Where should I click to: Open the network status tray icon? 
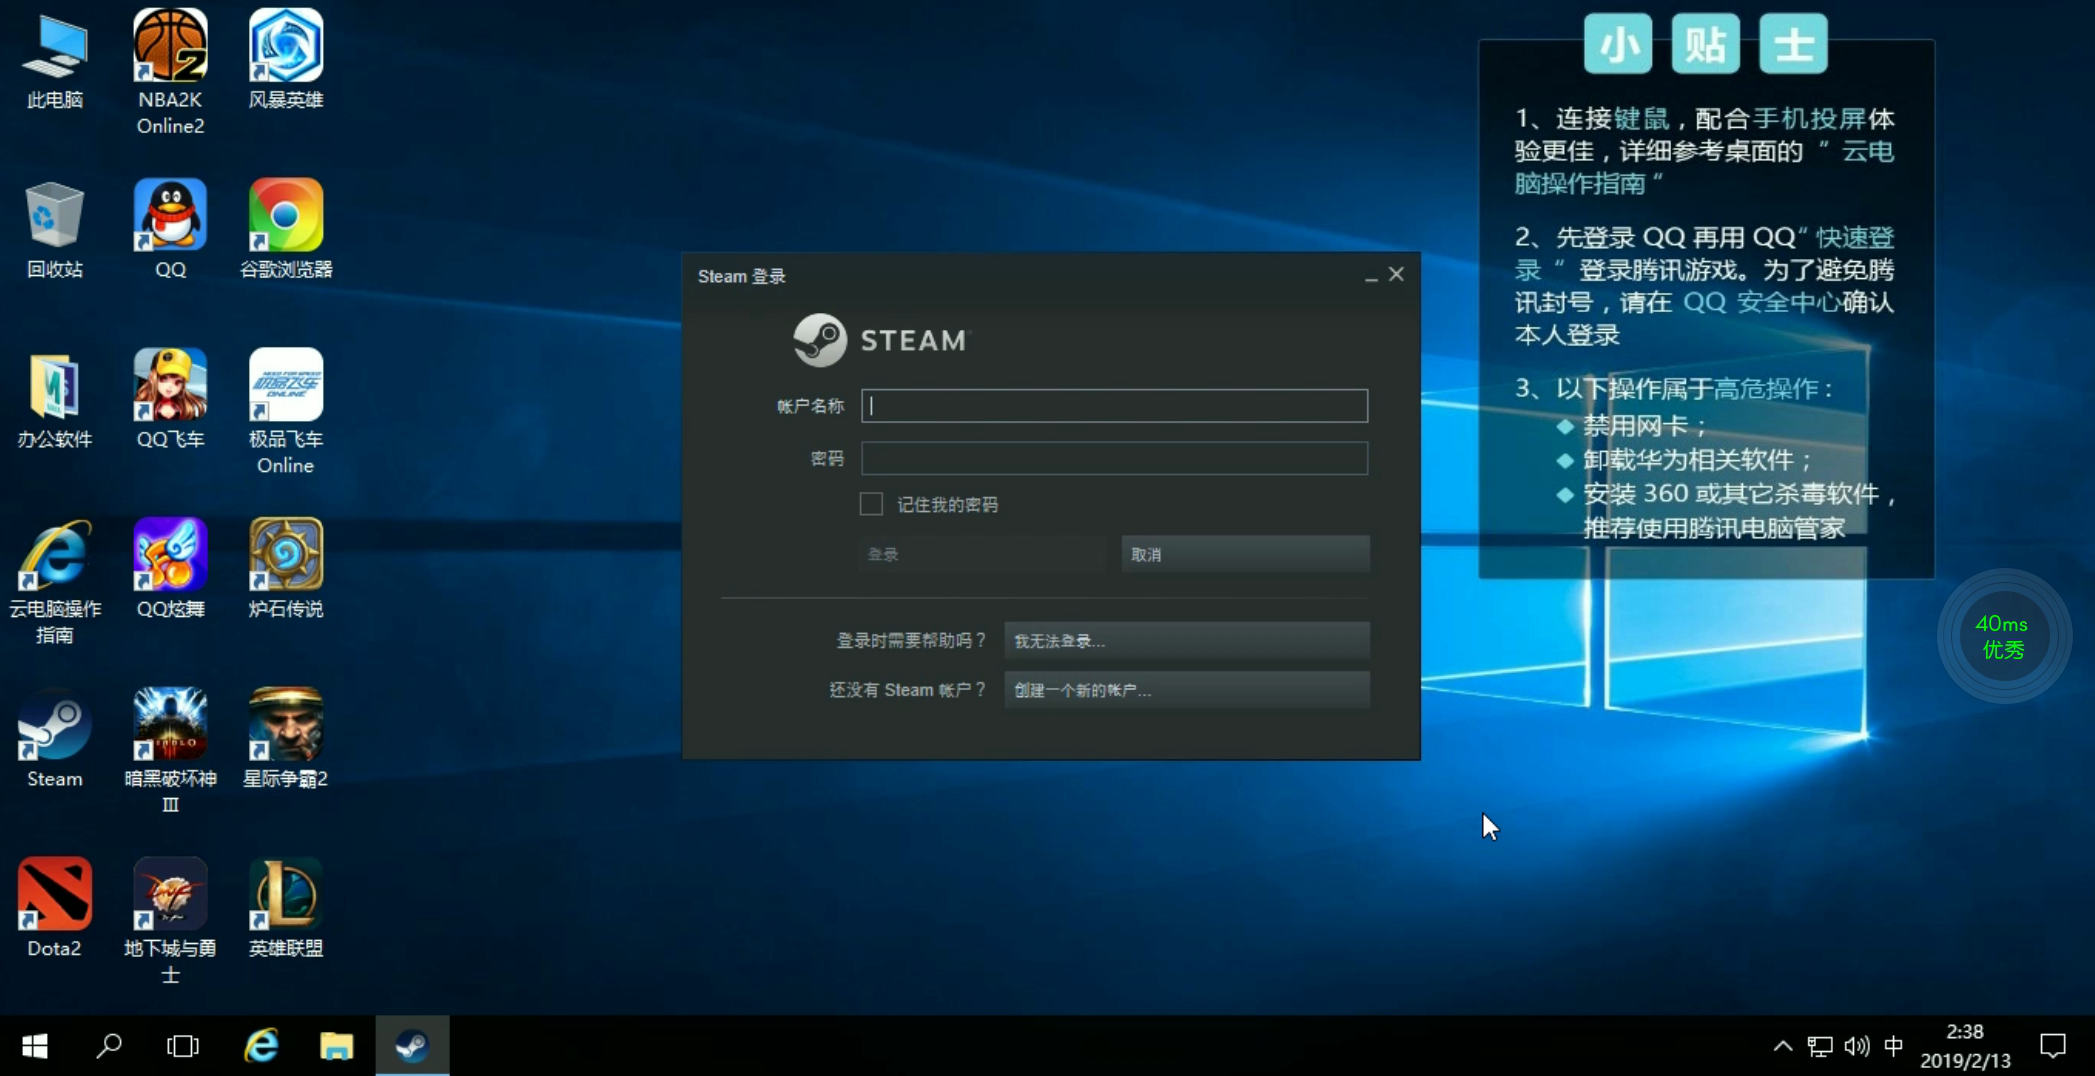coord(1820,1046)
